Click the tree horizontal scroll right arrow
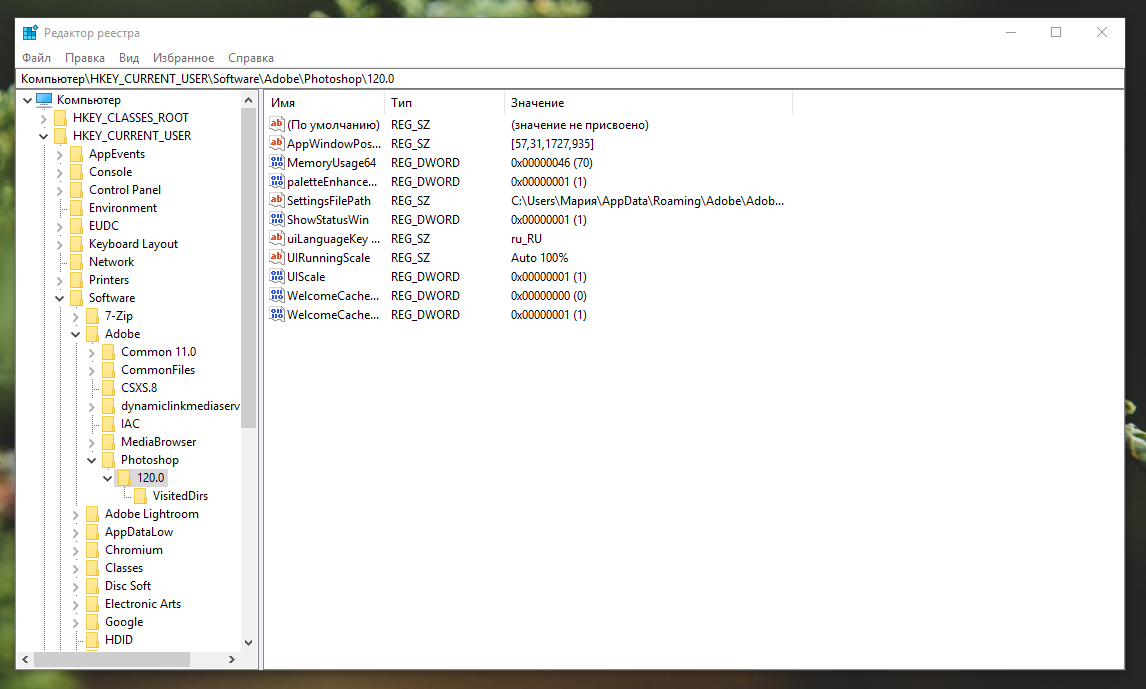1146x689 pixels. 232,659
